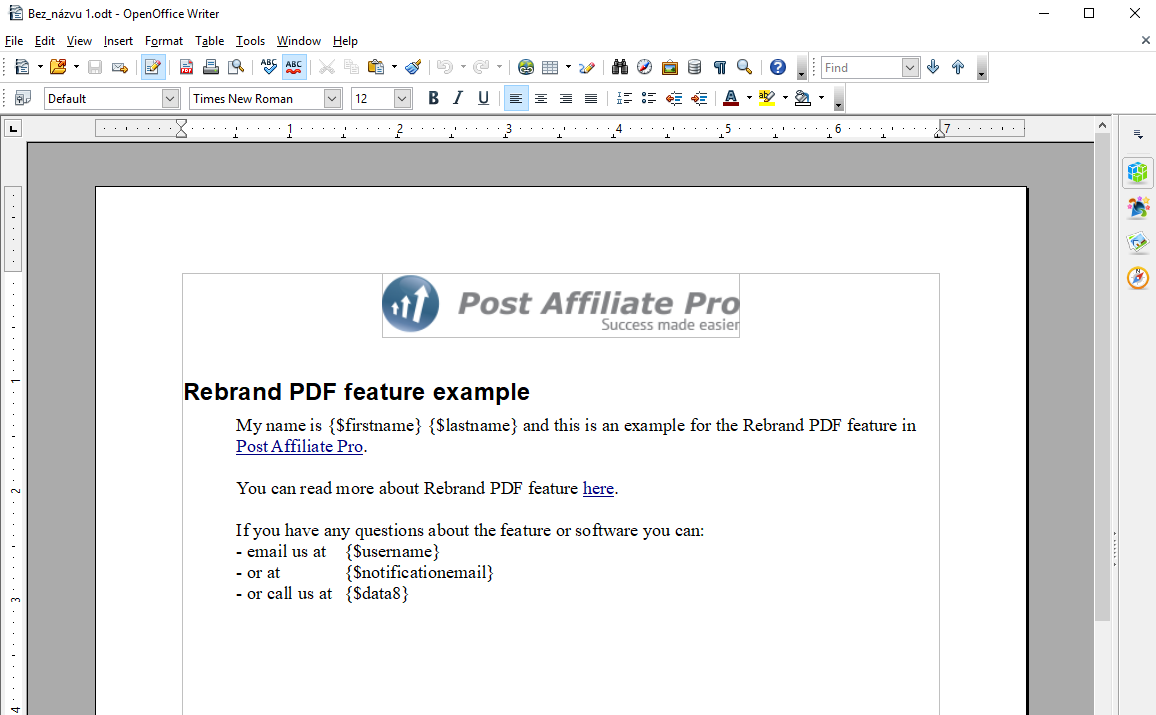The image size is (1156, 715).
Task: Open the Gallery icon in the sidebar
Action: coord(1137,242)
